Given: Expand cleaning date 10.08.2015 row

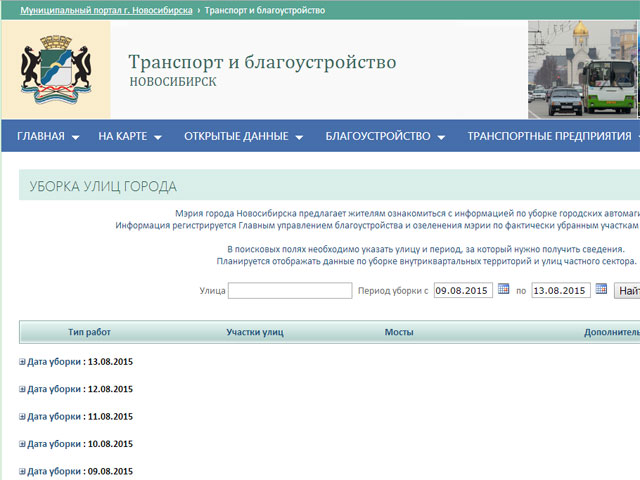Looking at the screenshot, I should coord(23,444).
